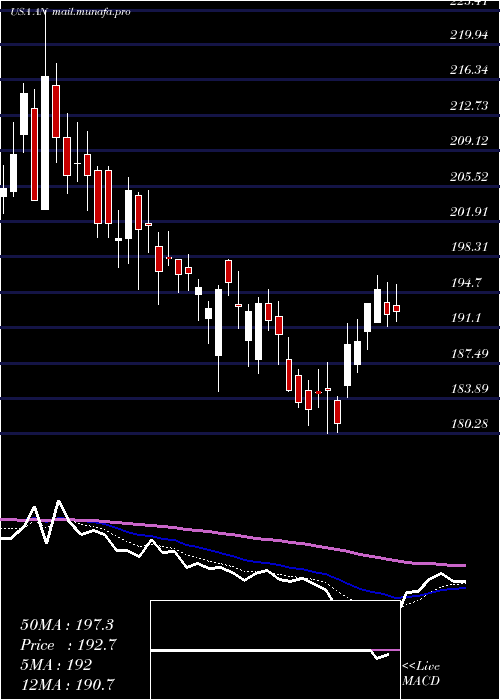Click the 205.52 price axis label
The width and height of the screenshot is (500, 700).
pos(469,177)
